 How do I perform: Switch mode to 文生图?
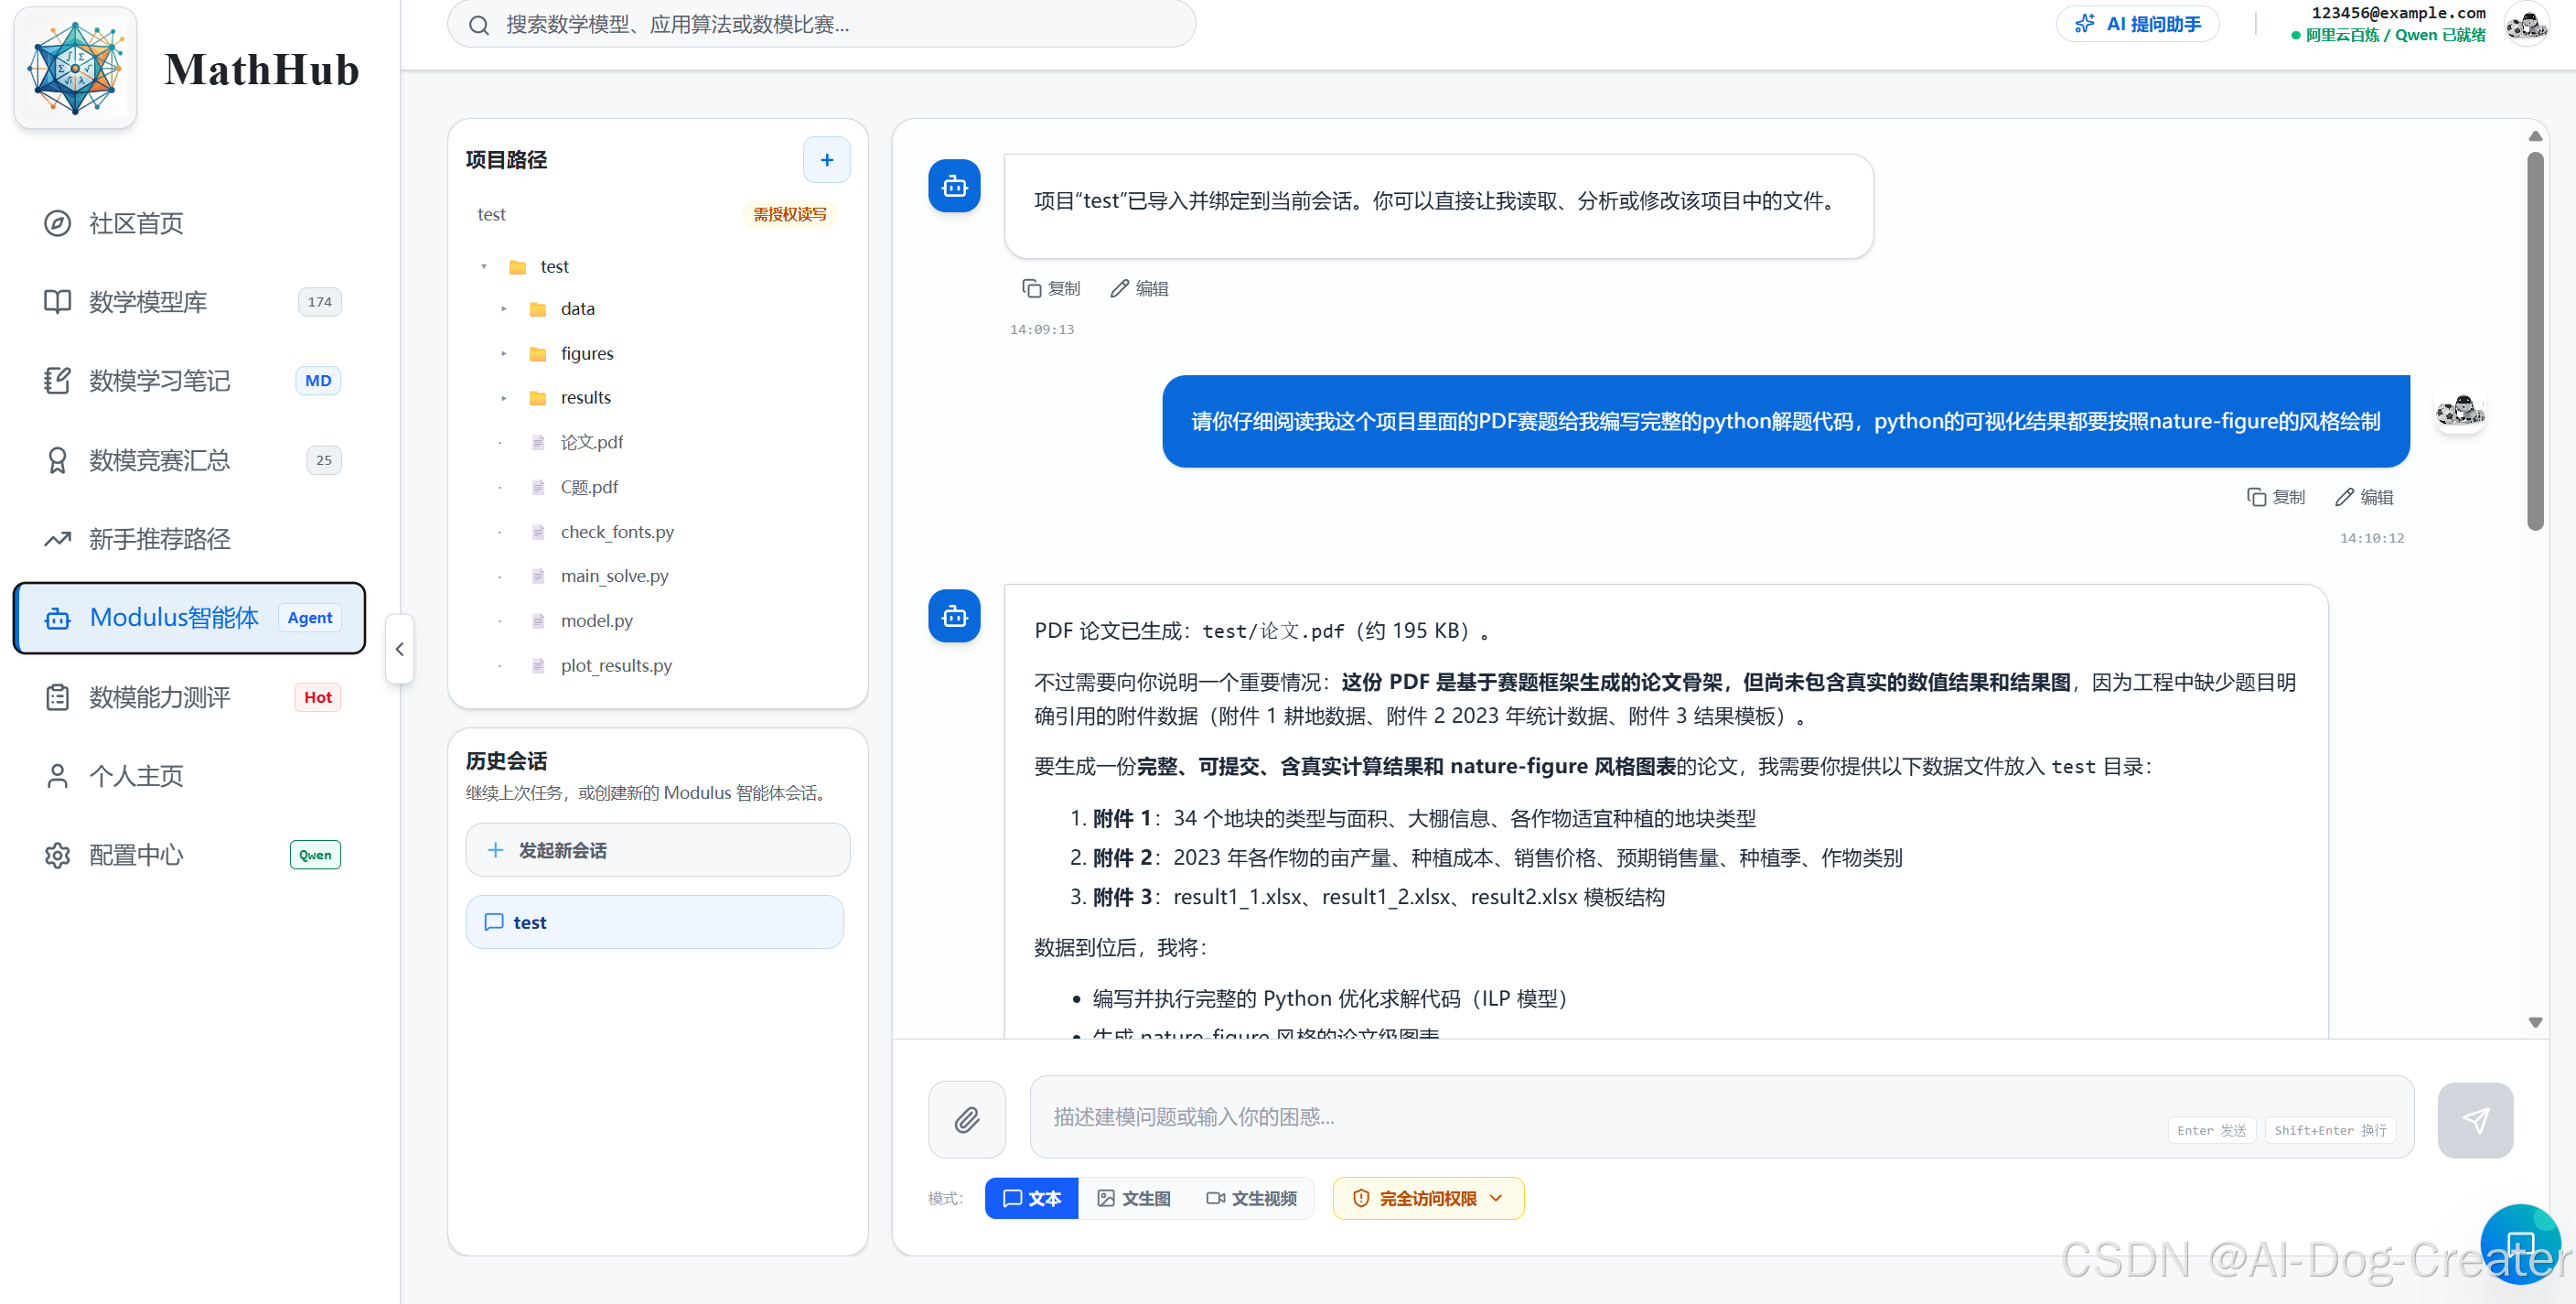click(x=1133, y=1198)
